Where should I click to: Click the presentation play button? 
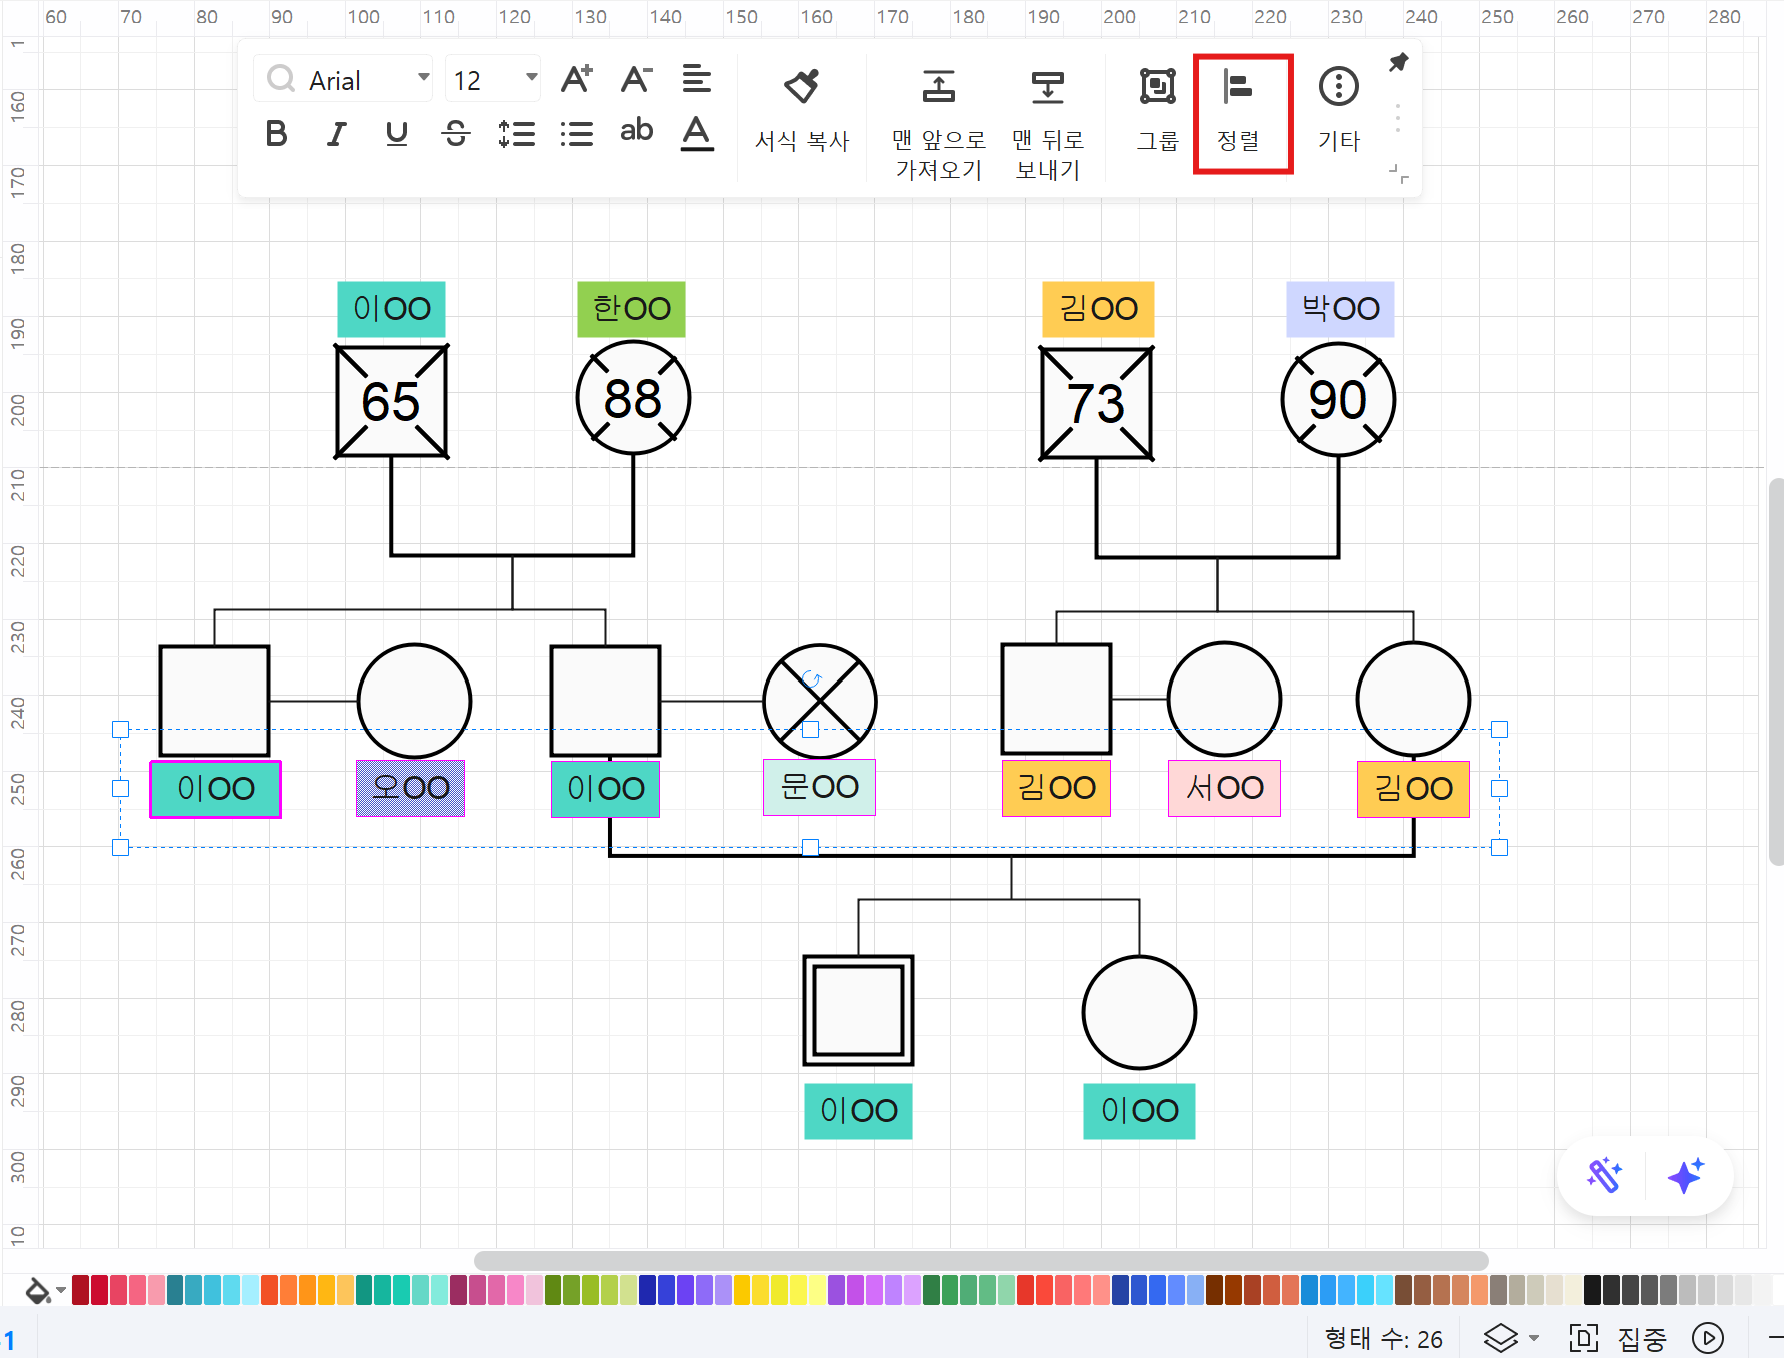(1707, 1338)
